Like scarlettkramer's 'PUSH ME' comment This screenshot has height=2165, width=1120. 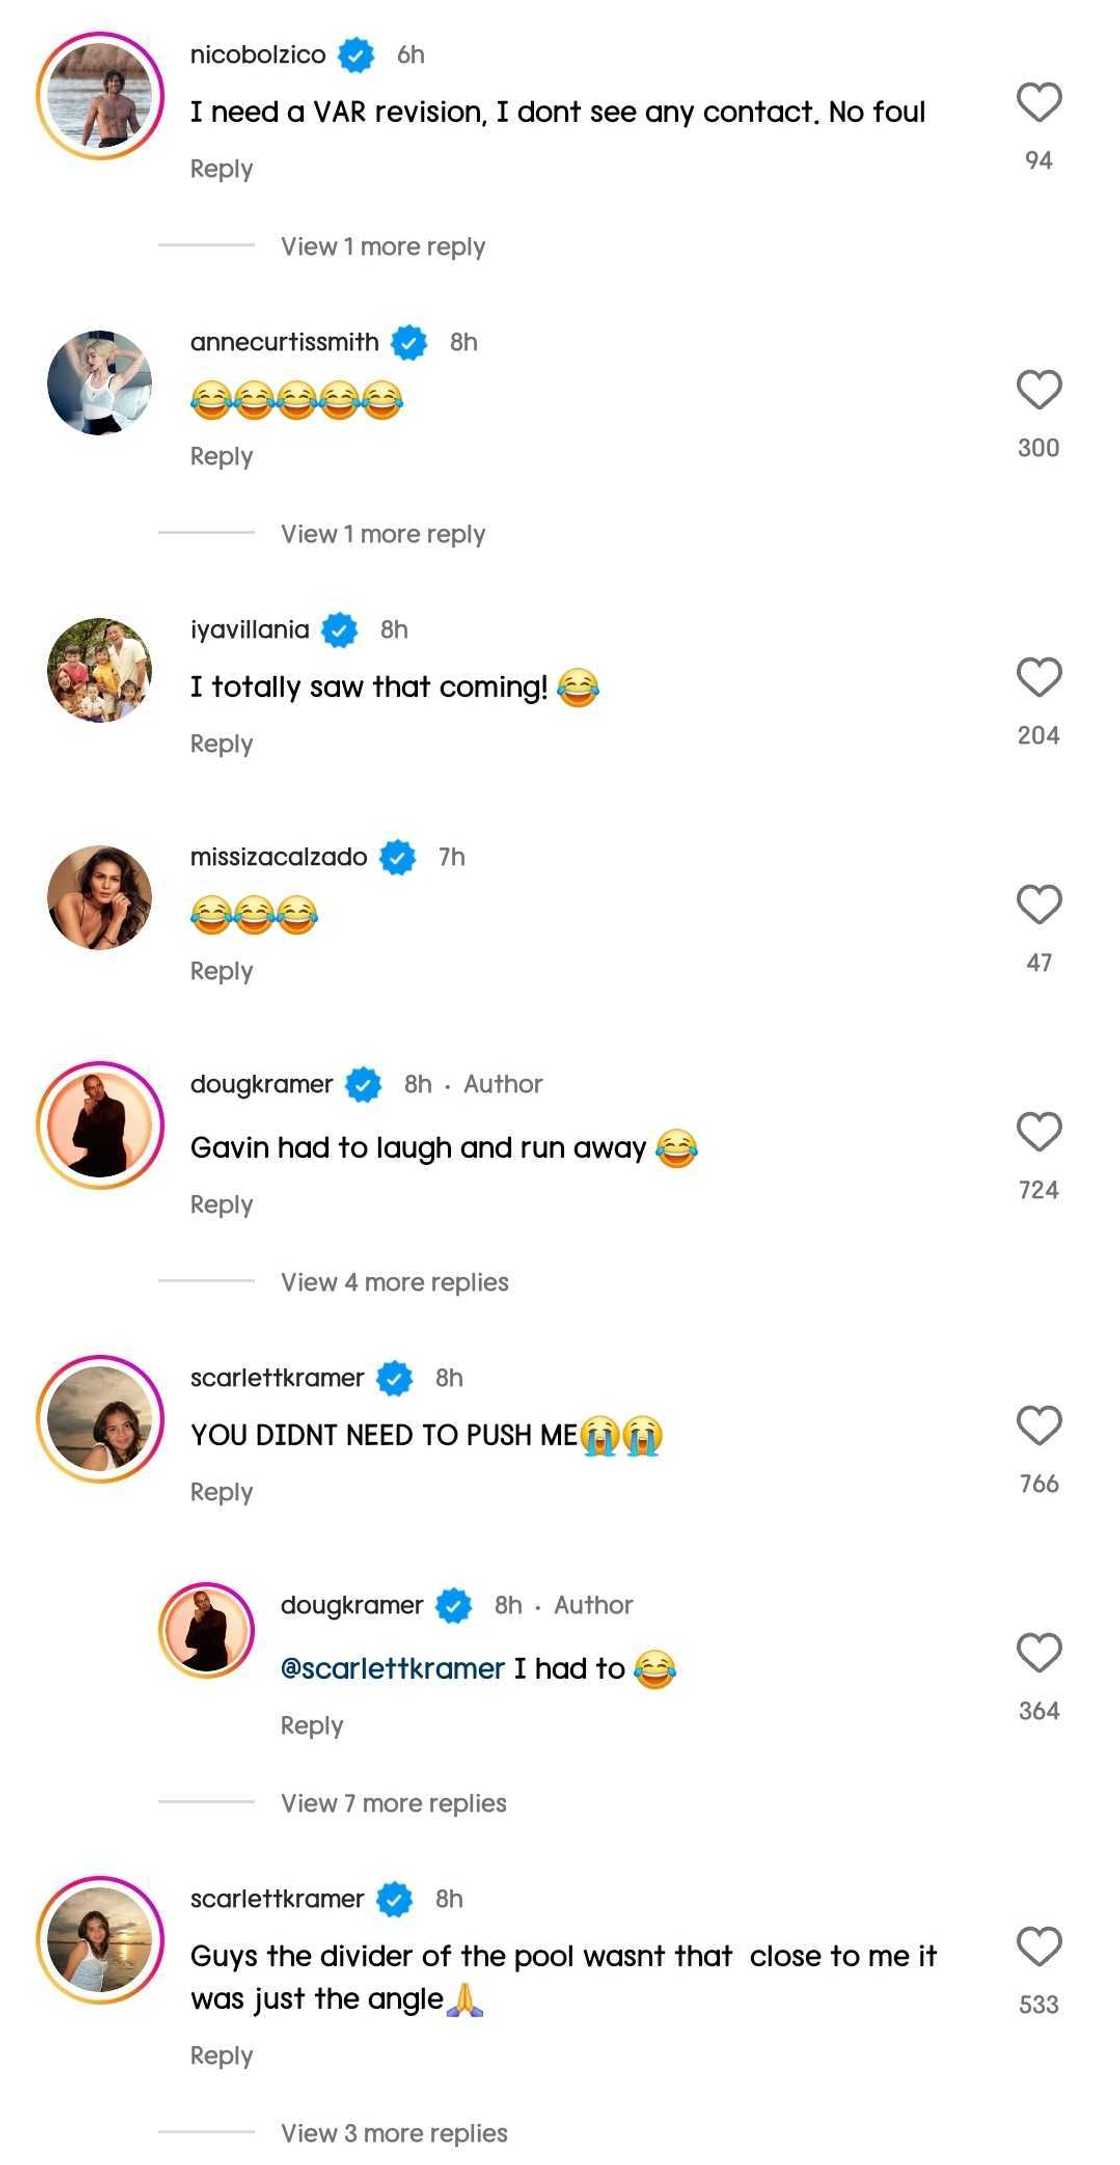coord(1038,1426)
